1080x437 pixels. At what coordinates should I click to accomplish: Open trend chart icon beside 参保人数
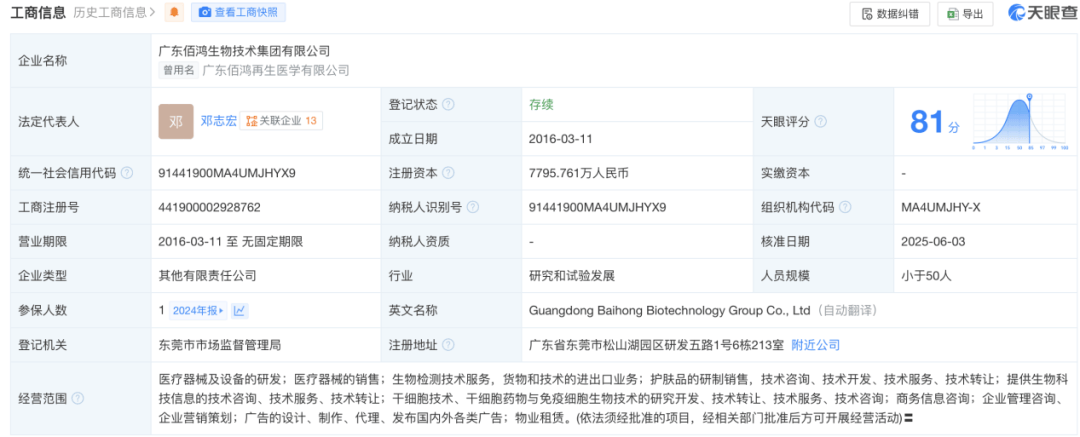coord(240,311)
